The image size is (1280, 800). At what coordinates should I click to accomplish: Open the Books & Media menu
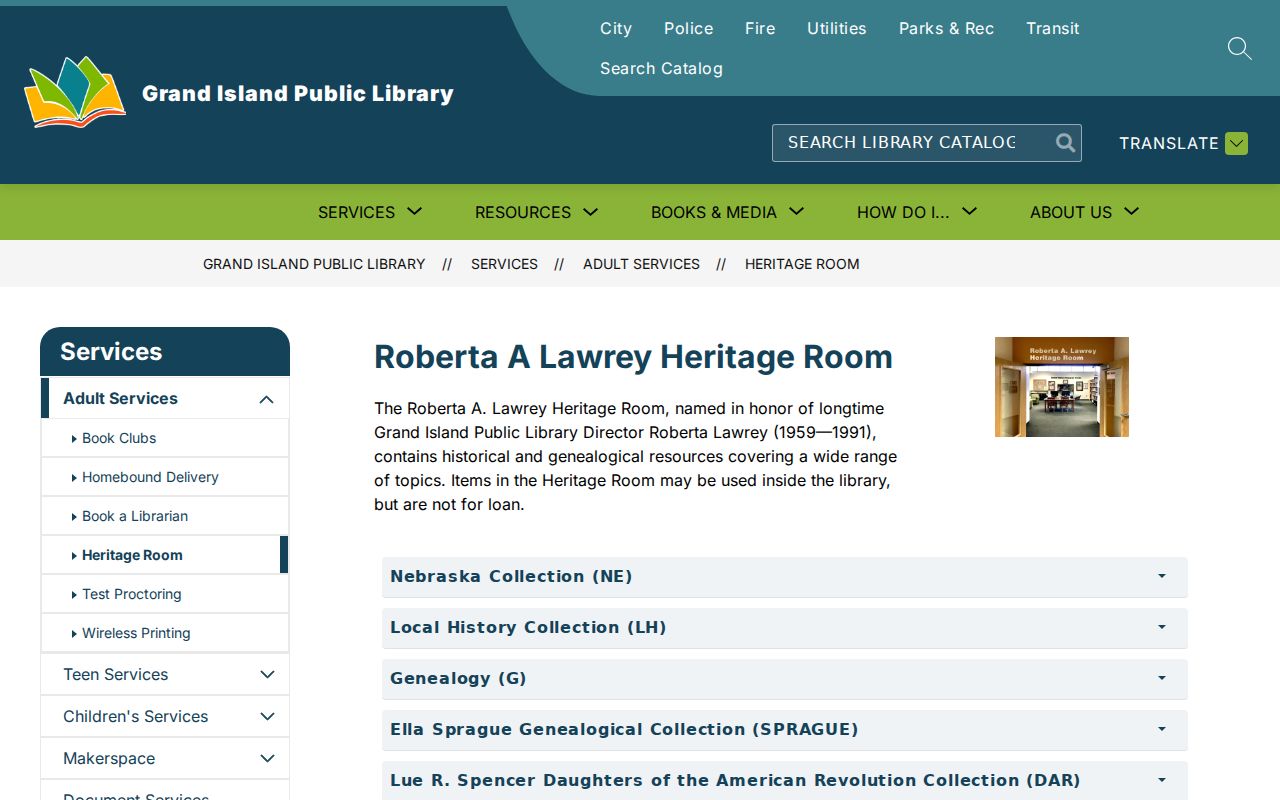point(727,212)
